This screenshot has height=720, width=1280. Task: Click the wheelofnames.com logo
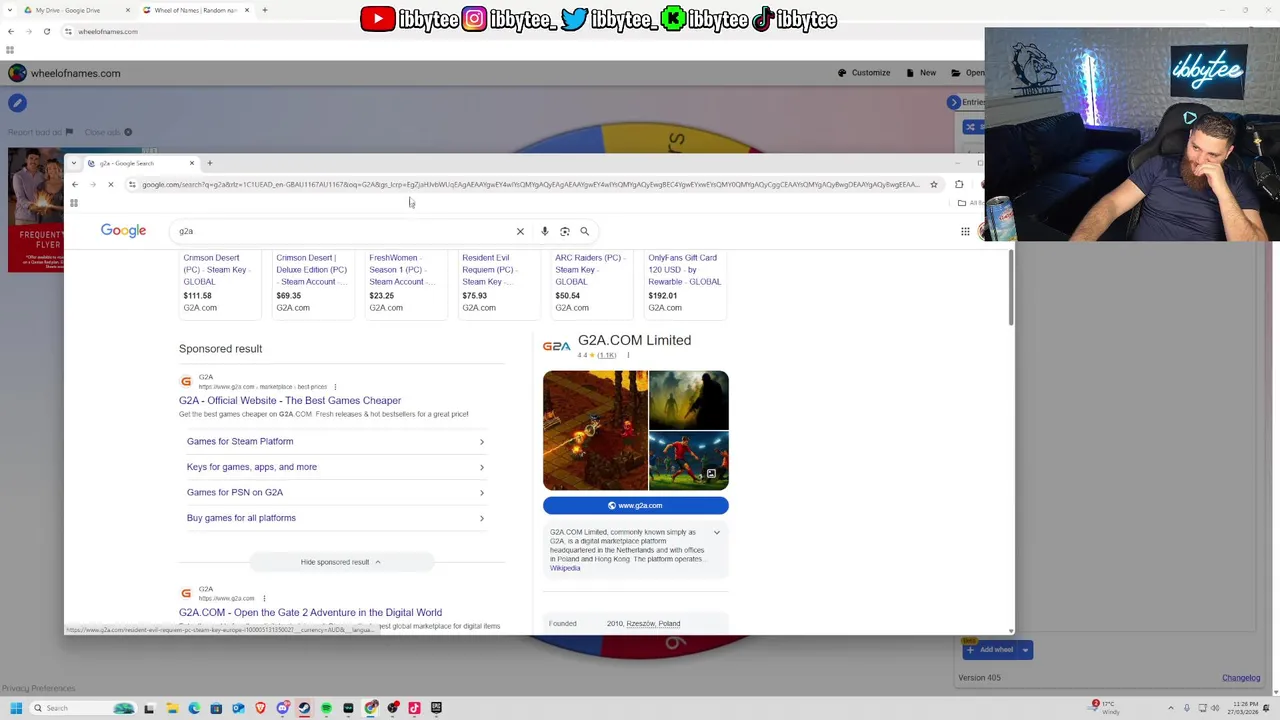(x=64, y=73)
